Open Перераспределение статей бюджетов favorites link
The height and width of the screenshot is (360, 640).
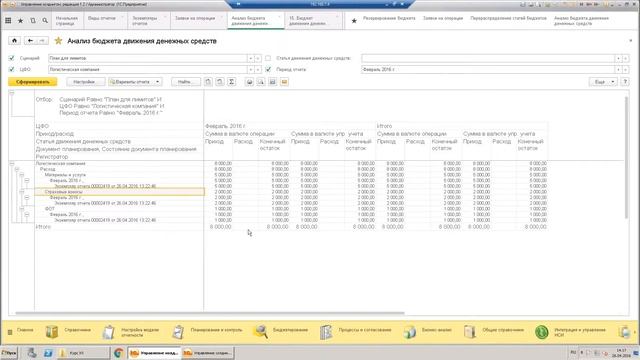508,18
